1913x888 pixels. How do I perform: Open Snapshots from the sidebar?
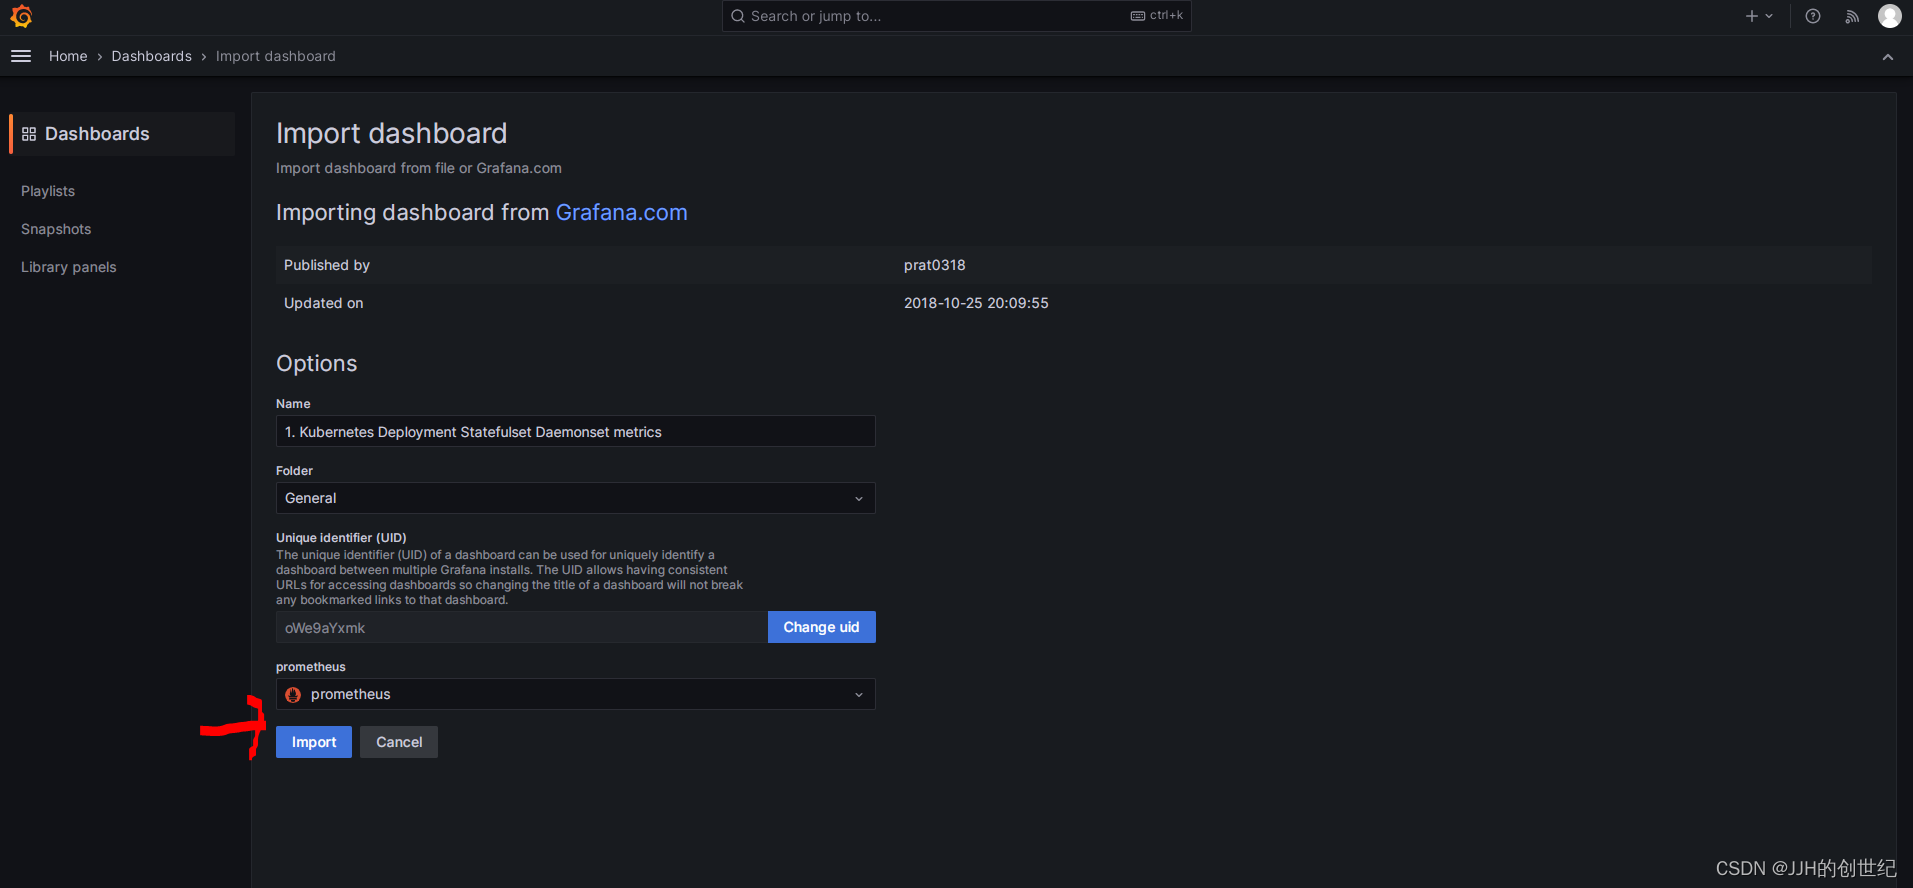click(56, 229)
